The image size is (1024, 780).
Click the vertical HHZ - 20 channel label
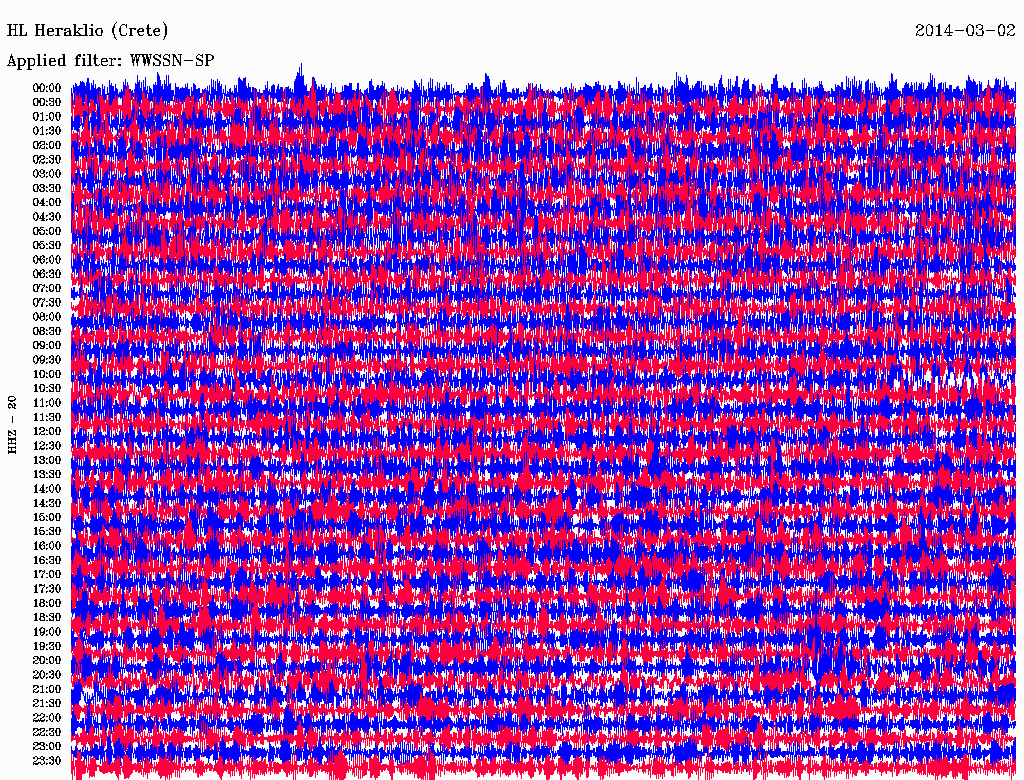coord(12,425)
